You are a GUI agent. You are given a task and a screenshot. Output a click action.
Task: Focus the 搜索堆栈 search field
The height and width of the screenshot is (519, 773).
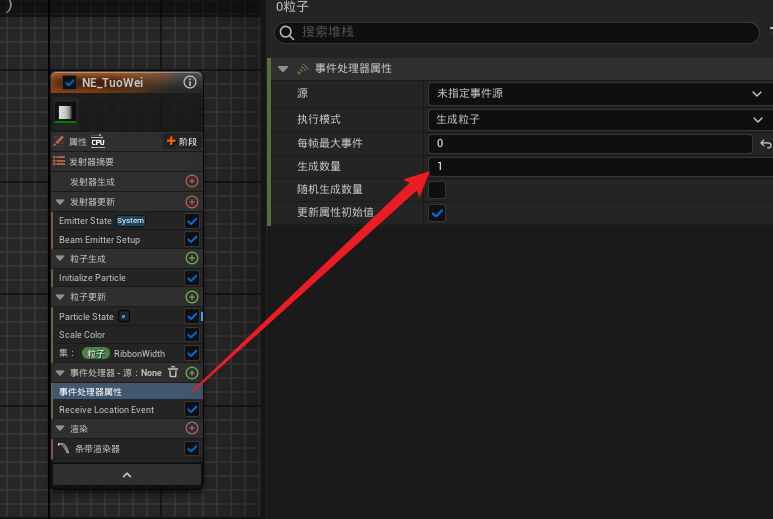[x=517, y=33]
